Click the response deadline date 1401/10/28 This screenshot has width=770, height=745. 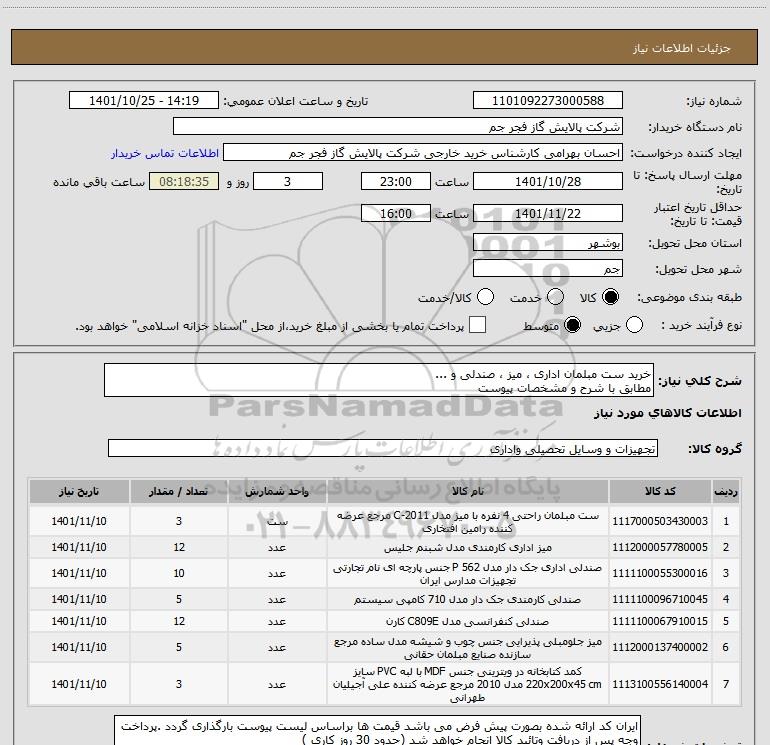pos(548,182)
